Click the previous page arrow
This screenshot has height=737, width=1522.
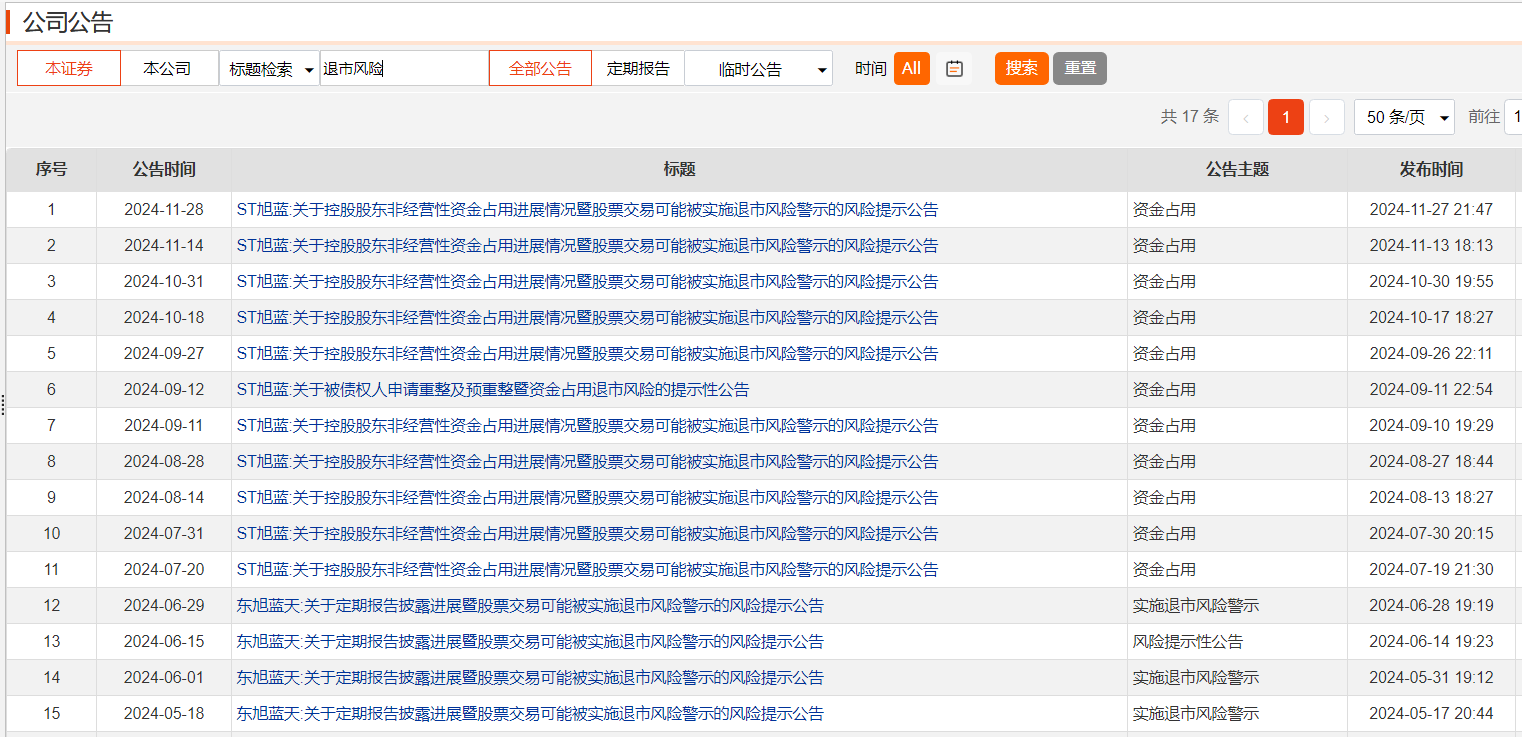point(1245,117)
